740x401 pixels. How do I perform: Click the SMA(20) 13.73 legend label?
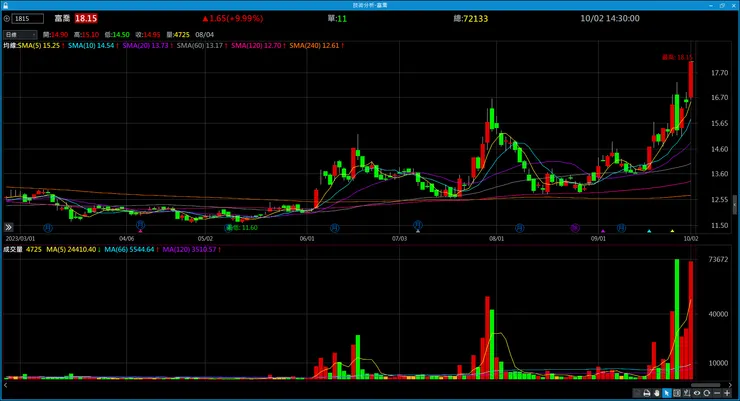[x=146, y=46]
